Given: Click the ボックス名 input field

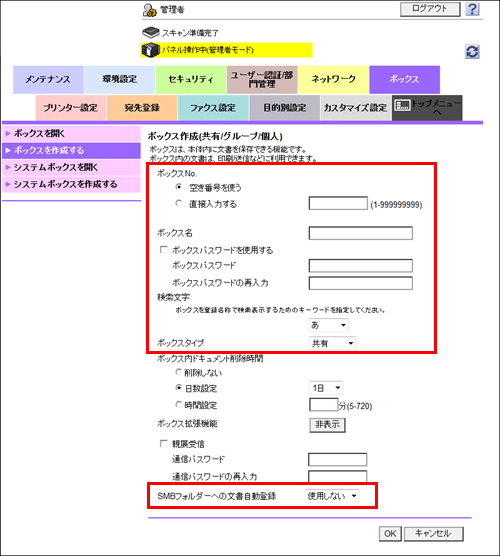Looking at the screenshot, I should coord(361,233).
